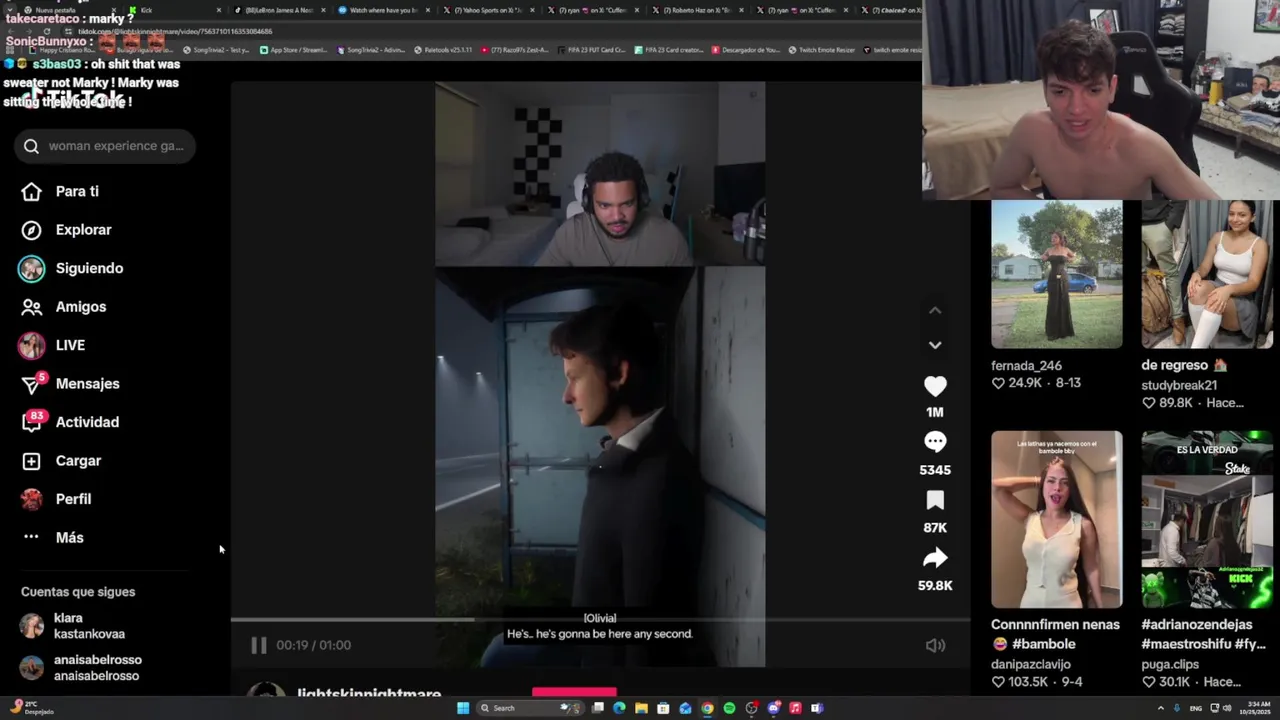Open the #bambole danipazclavijo thumbnail
The height and width of the screenshot is (720, 1280).
pos(1056,519)
